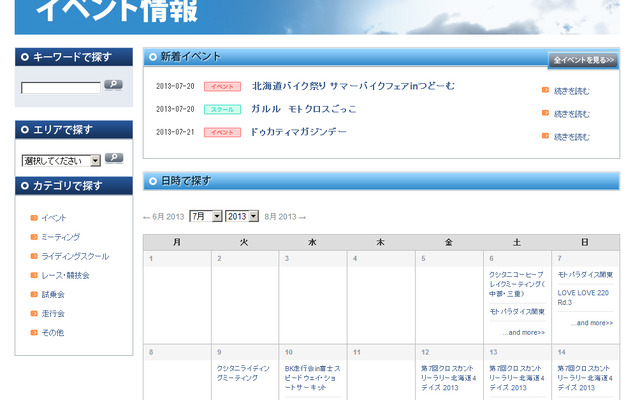Click the date 2013-07-21 in new events

tap(175, 132)
